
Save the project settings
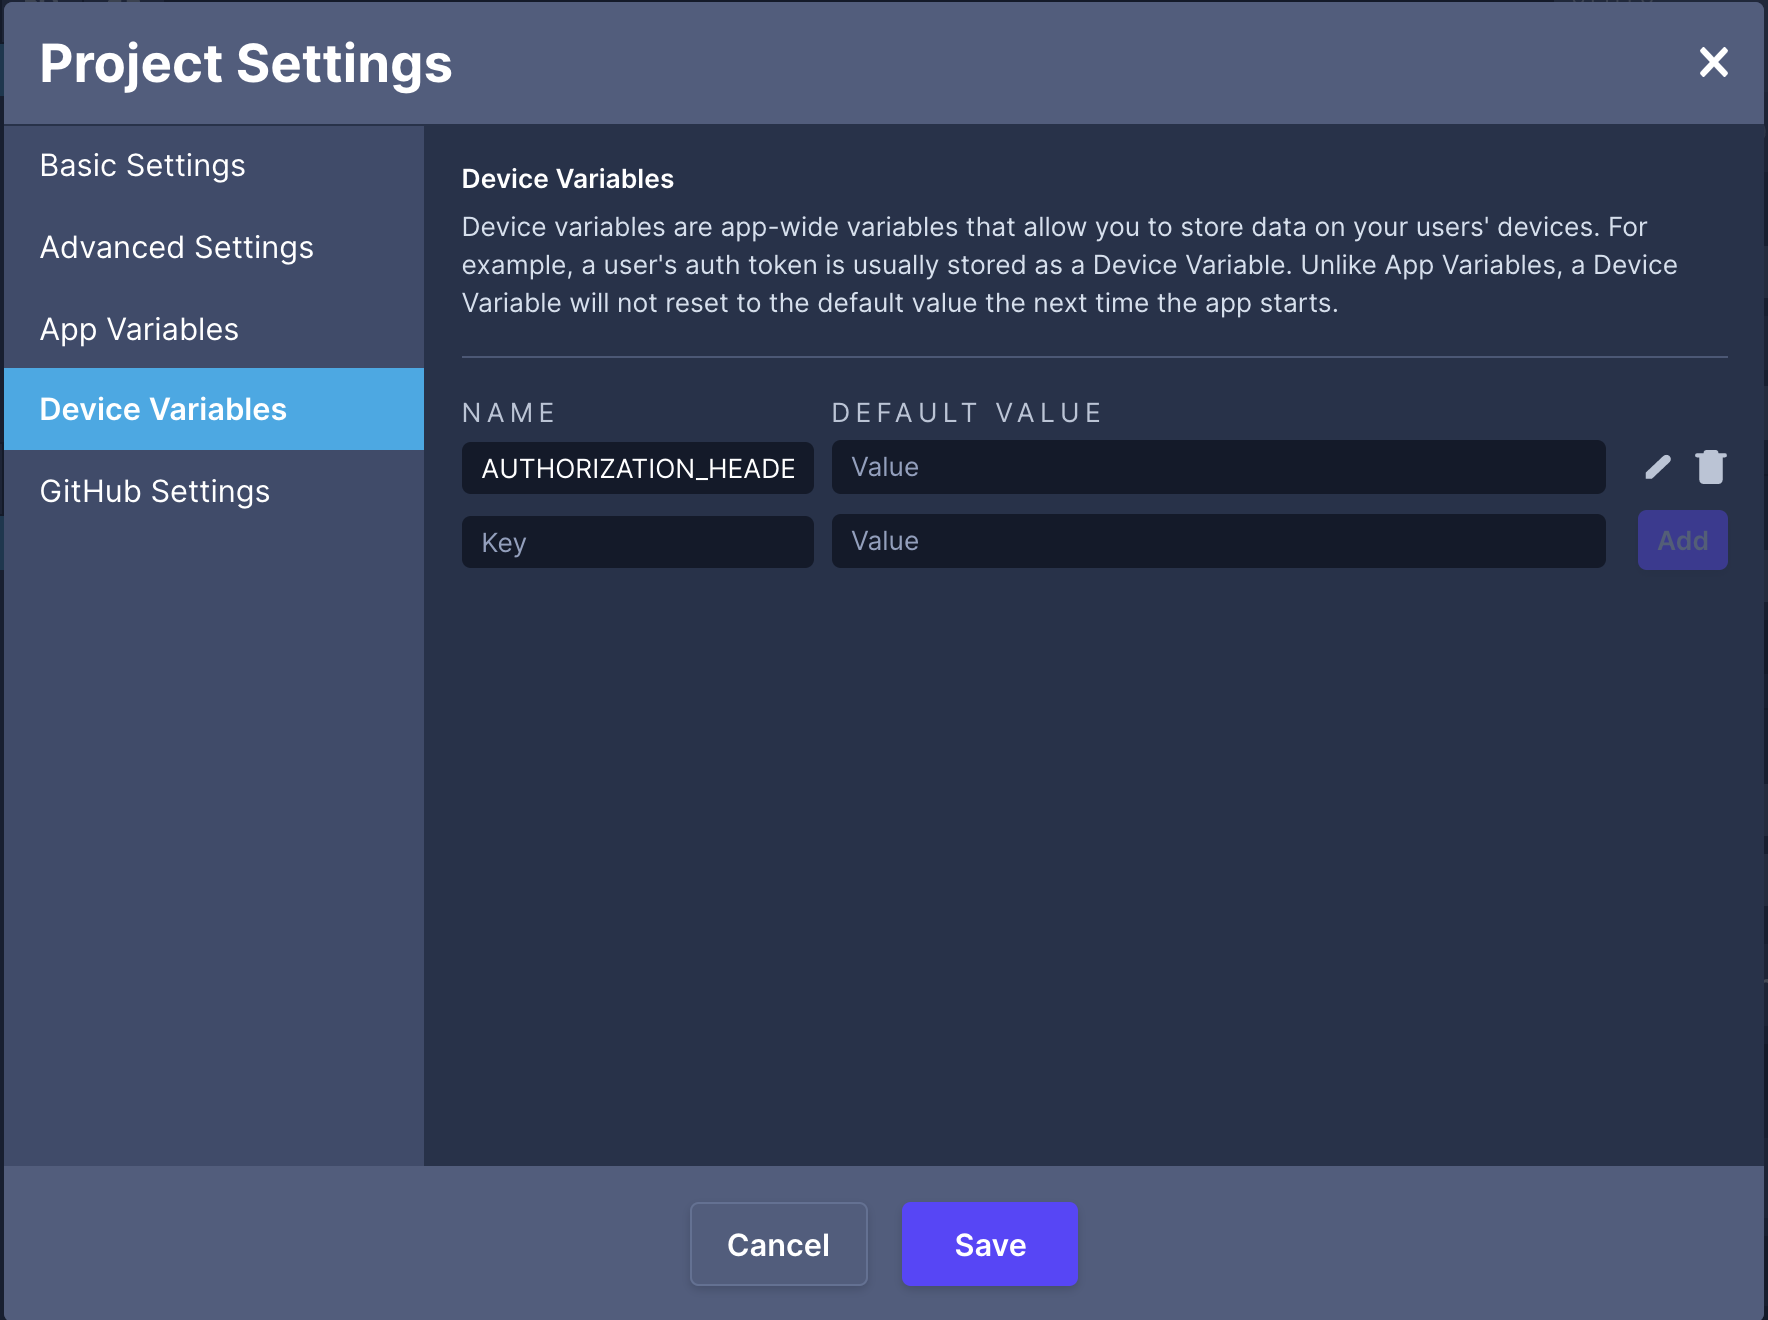tap(990, 1244)
